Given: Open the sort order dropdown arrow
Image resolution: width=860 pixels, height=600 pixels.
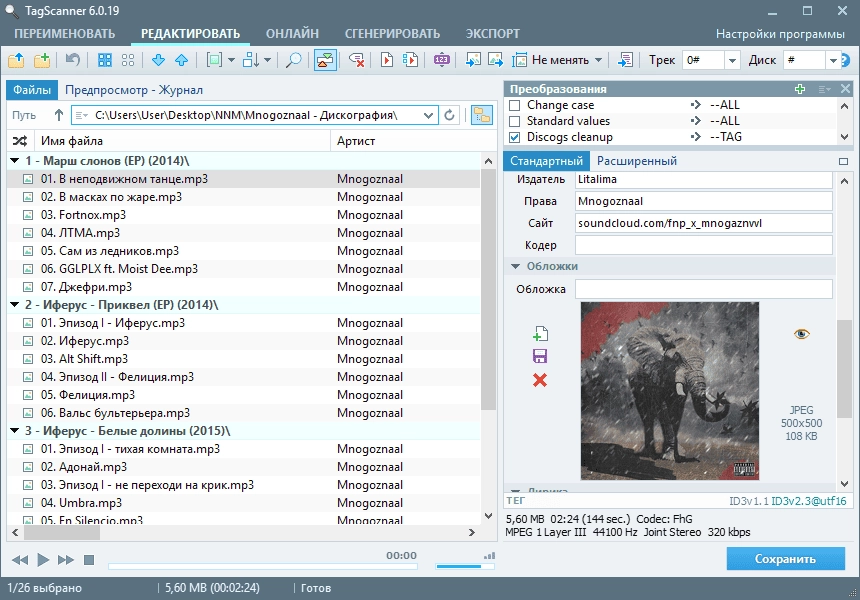Looking at the screenshot, I should tap(267, 60).
